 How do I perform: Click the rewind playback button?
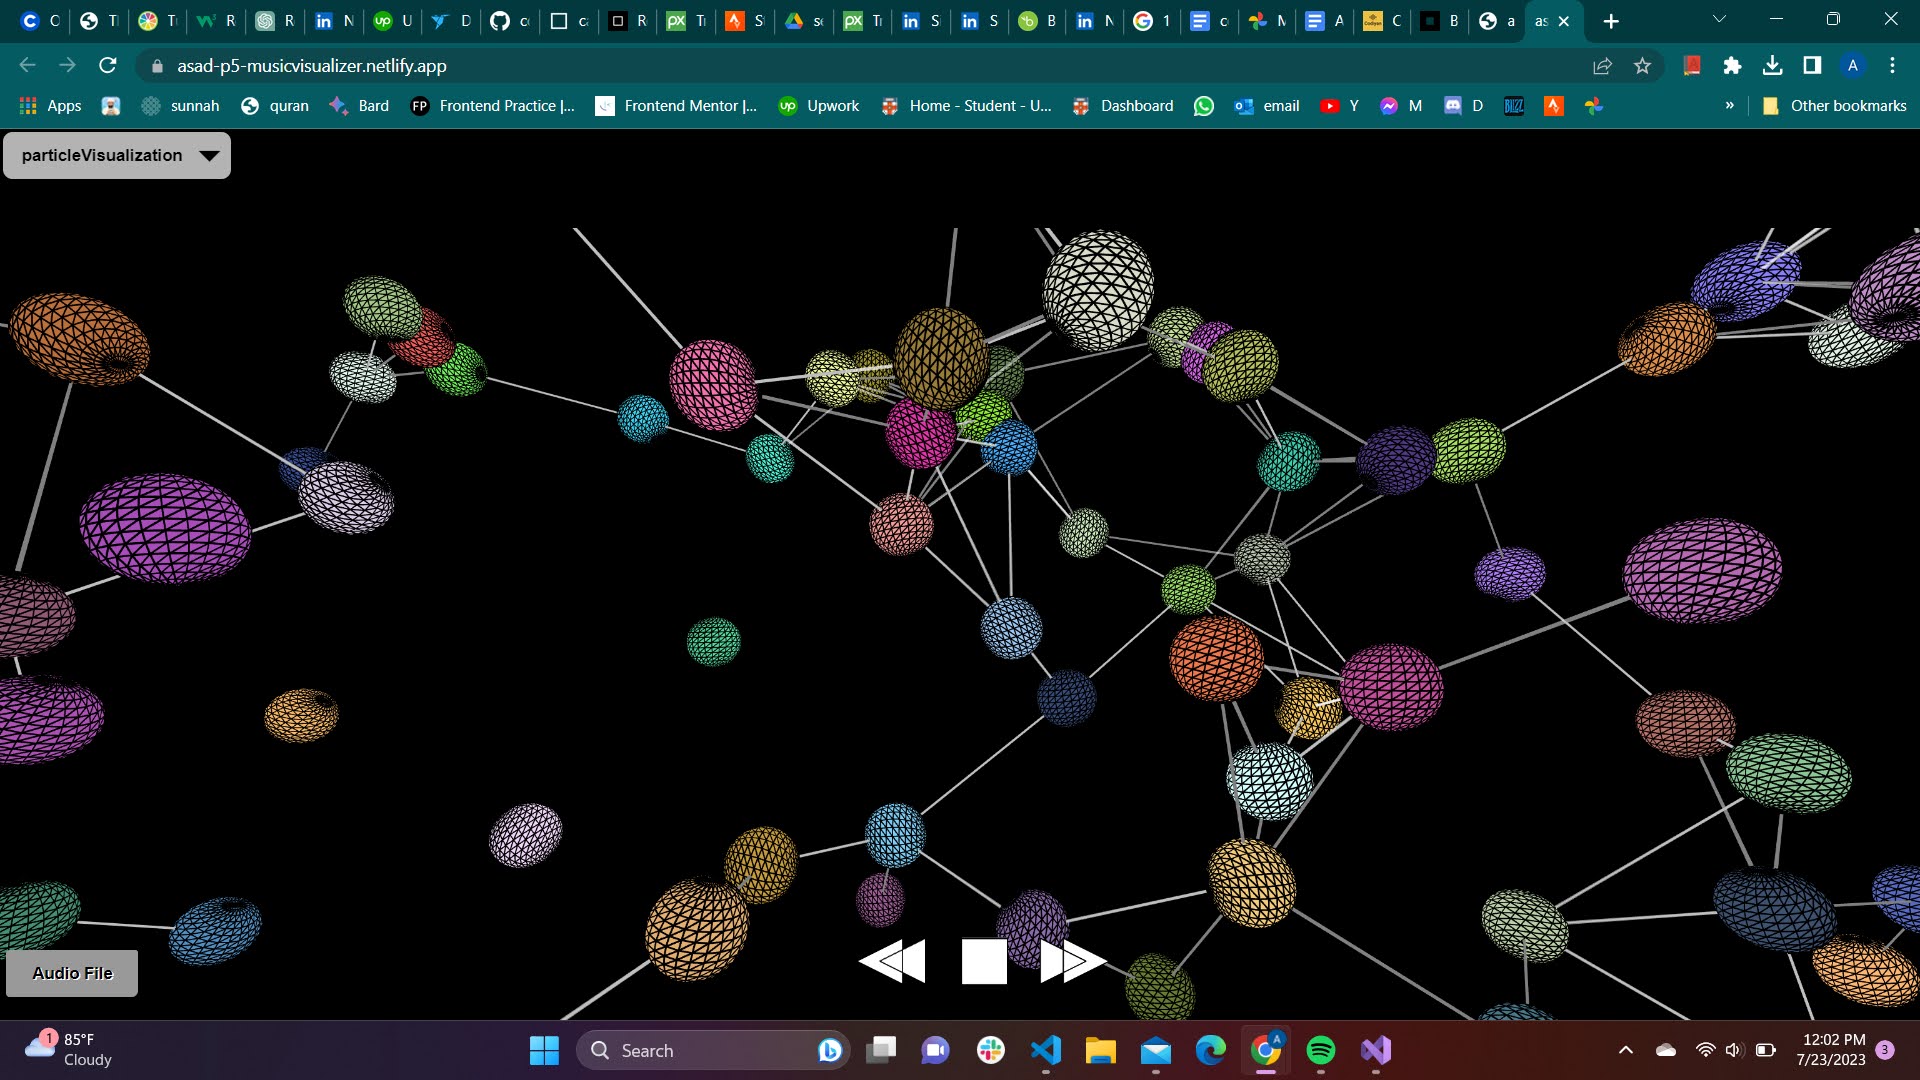(x=892, y=961)
